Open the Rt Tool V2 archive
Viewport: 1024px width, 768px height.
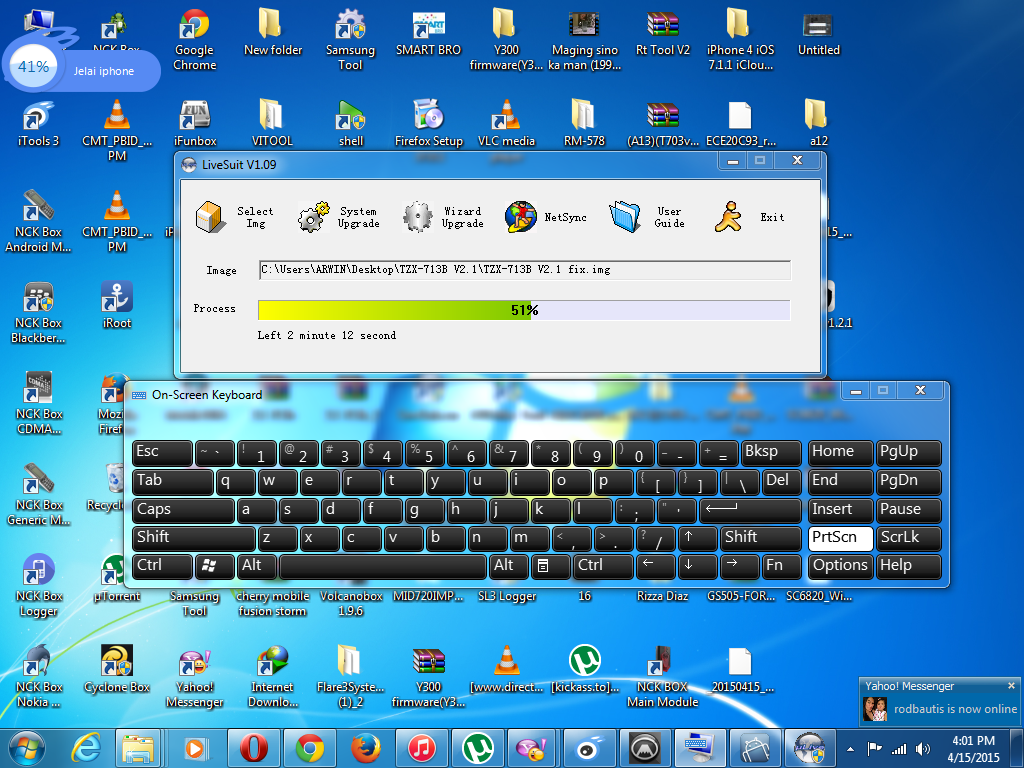click(663, 26)
